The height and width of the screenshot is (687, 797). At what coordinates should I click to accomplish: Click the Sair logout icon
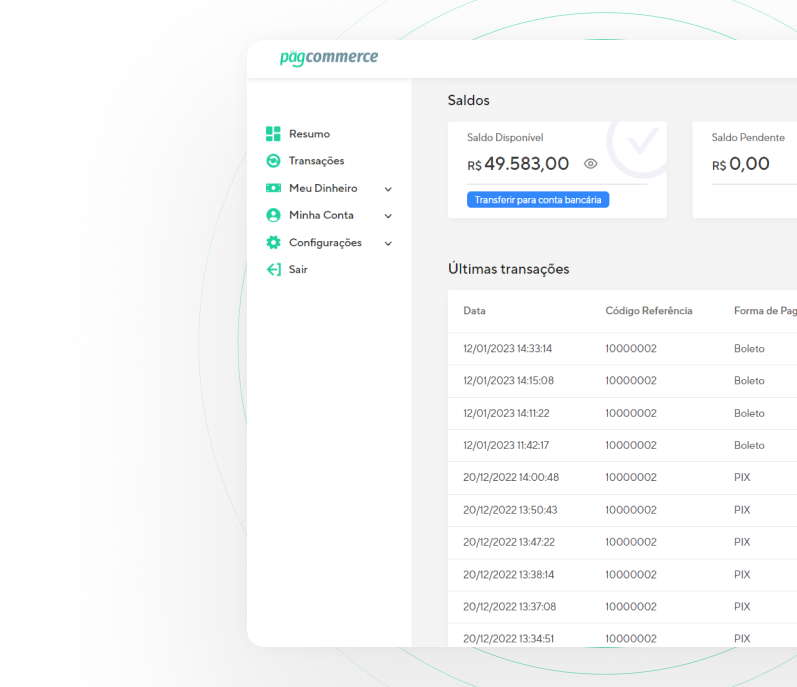273,269
